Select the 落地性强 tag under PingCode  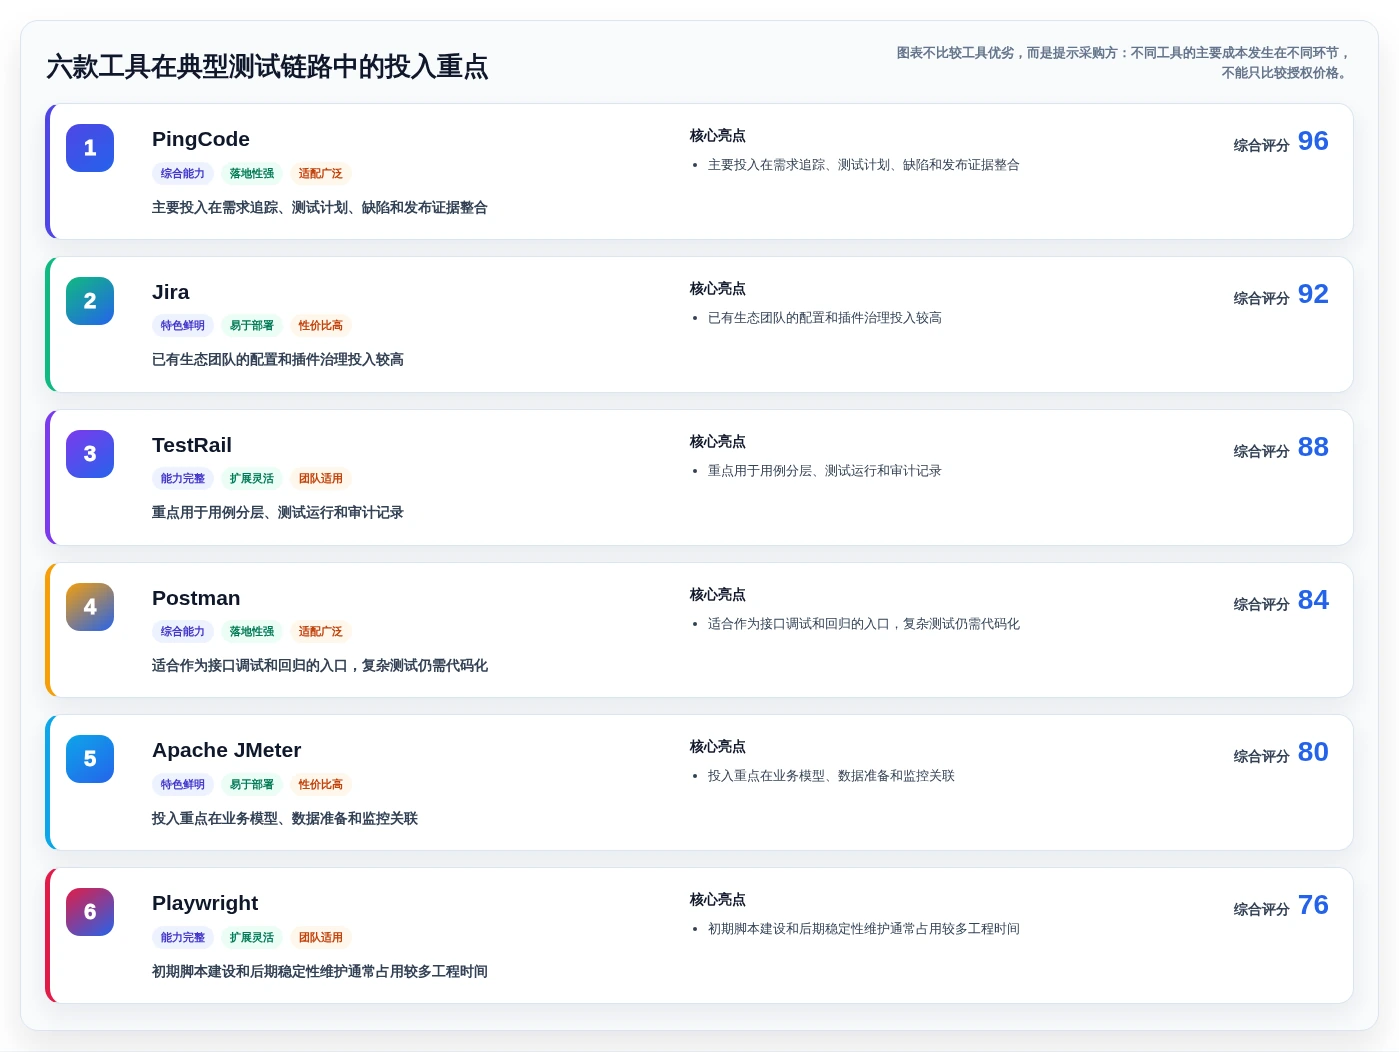(x=252, y=173)
